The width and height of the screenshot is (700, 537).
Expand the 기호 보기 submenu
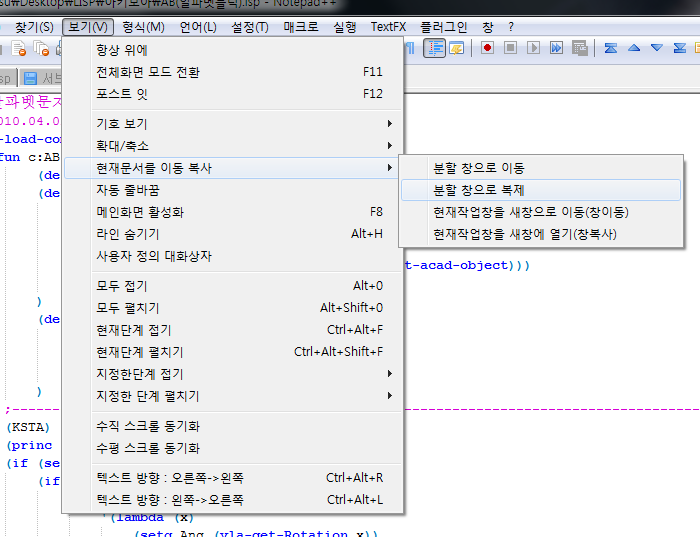click(x=233, y=124)
